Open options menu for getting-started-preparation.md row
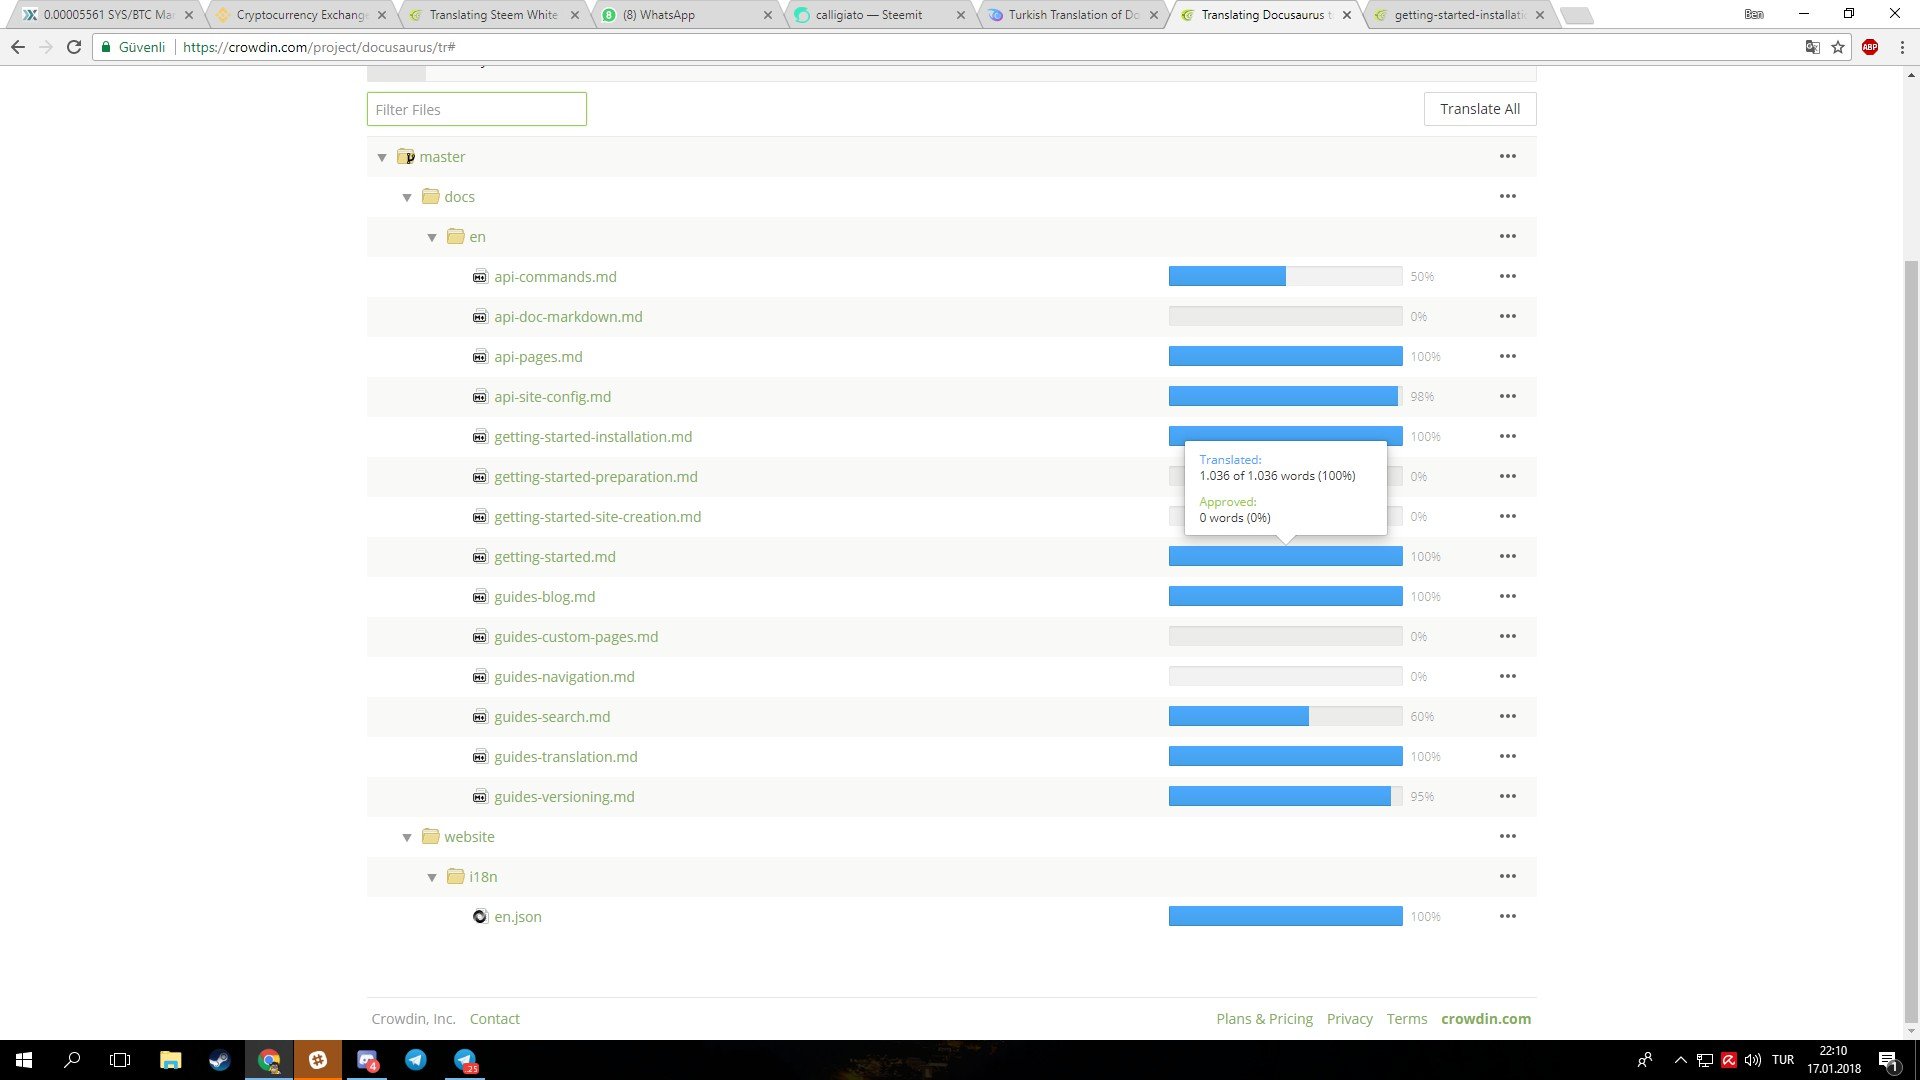This screenshot has width=1920, height=1080. coord(1507,476)
